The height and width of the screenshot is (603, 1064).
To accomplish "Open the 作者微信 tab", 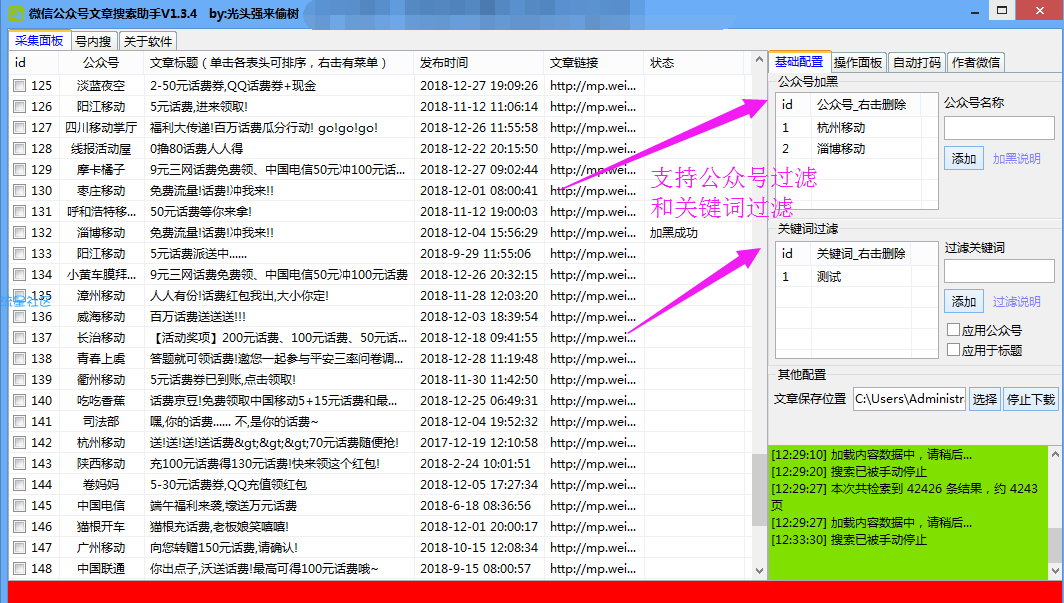I will pos(976,62).
